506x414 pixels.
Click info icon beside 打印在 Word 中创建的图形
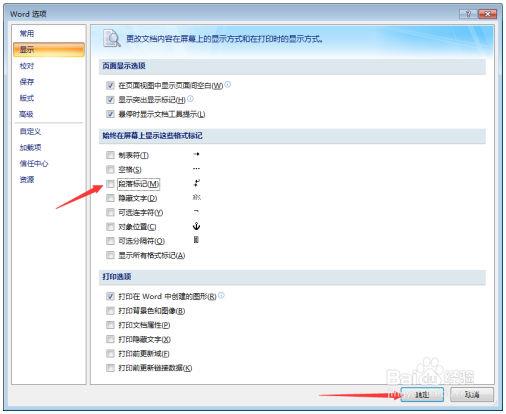[221, 295]
